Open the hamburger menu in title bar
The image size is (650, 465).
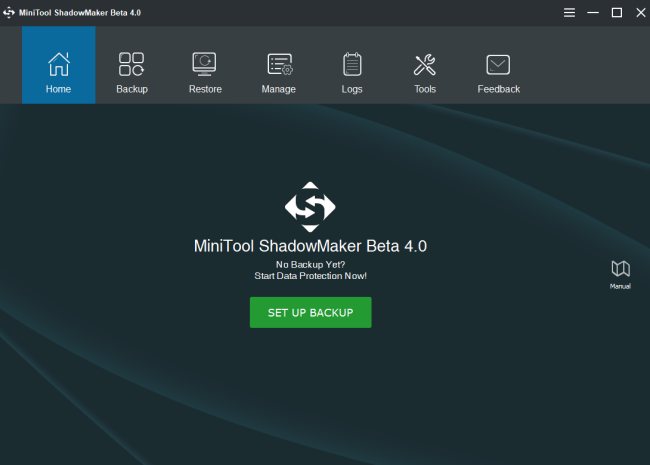[x=569, y=13]
